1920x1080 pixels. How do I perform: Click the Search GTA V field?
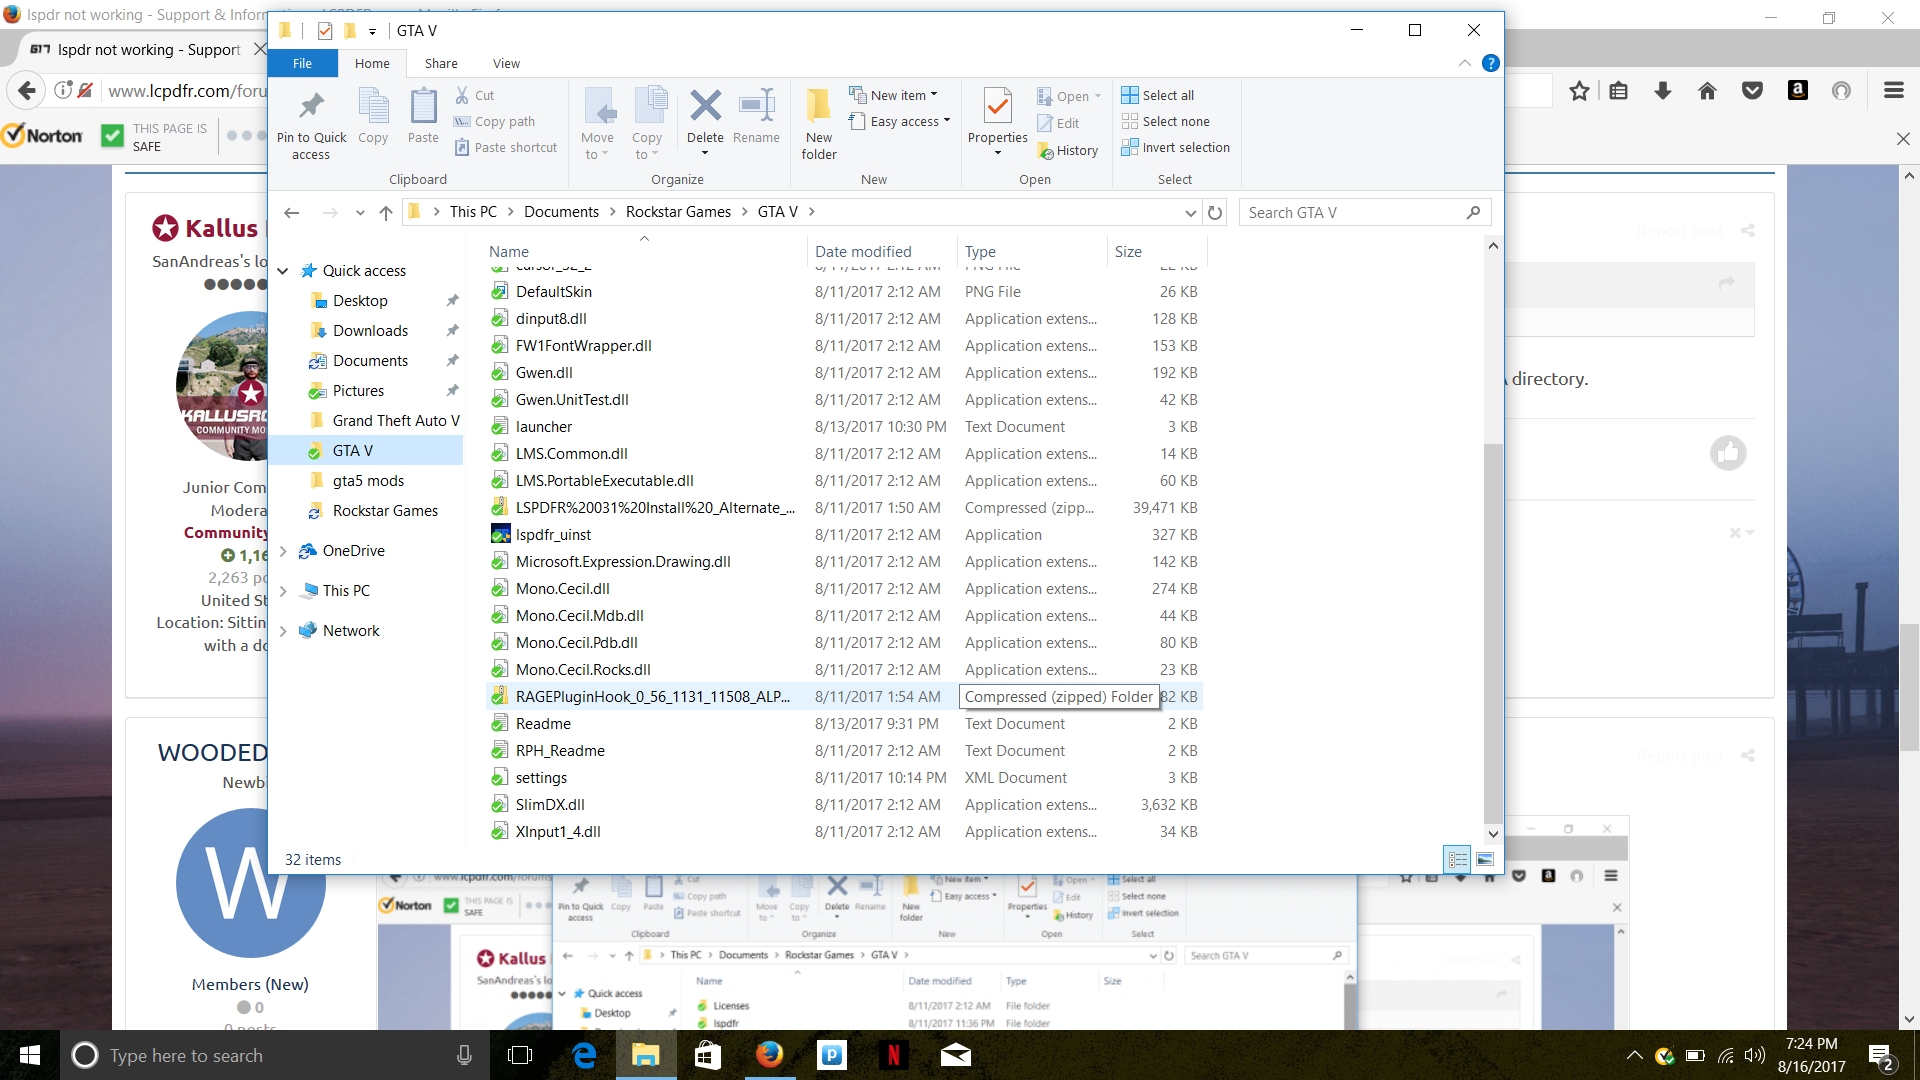(x=1352, y=212)
